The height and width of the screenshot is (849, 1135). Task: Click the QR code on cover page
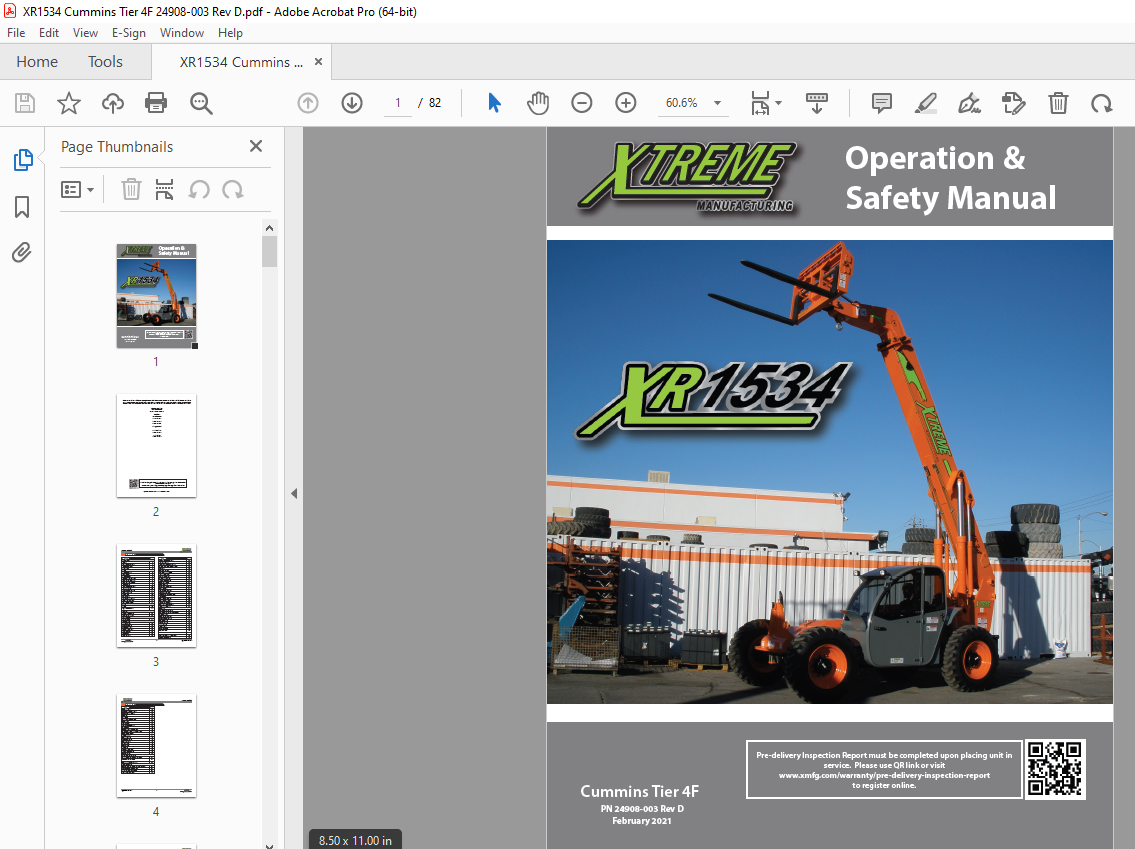pos(1055,769)
